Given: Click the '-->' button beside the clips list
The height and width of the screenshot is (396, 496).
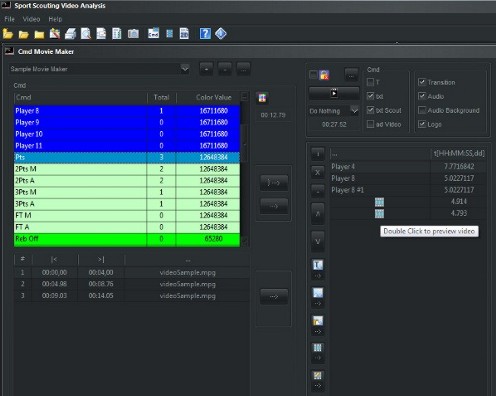Looking at the screenshot, I should pos(274,297).
